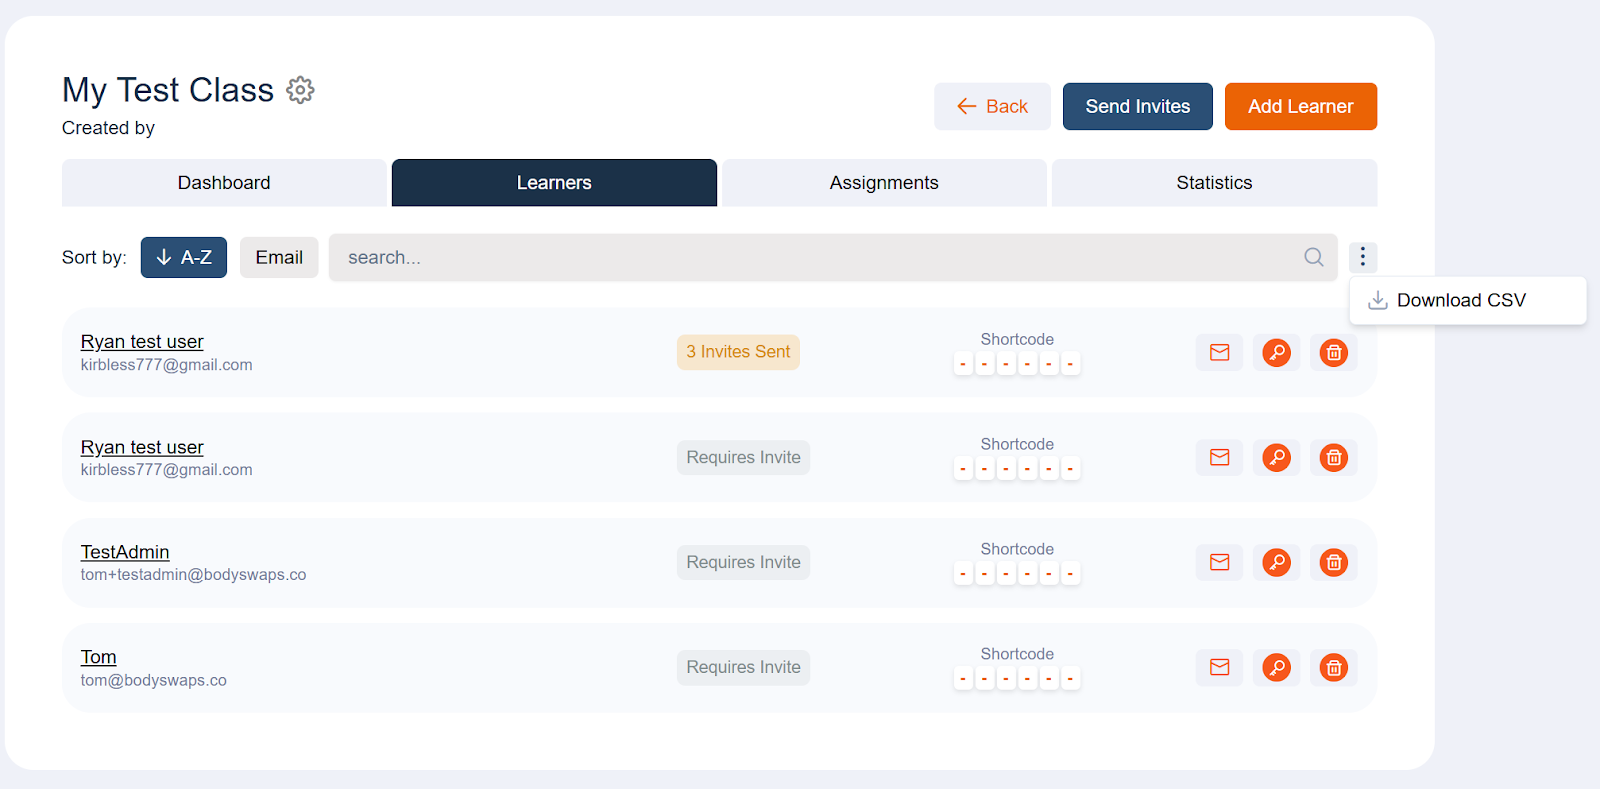Click key icon for second Ryan test user
Viewport: 1600px width, 789px height.
pyautogui.click(x=1276, y=457)
